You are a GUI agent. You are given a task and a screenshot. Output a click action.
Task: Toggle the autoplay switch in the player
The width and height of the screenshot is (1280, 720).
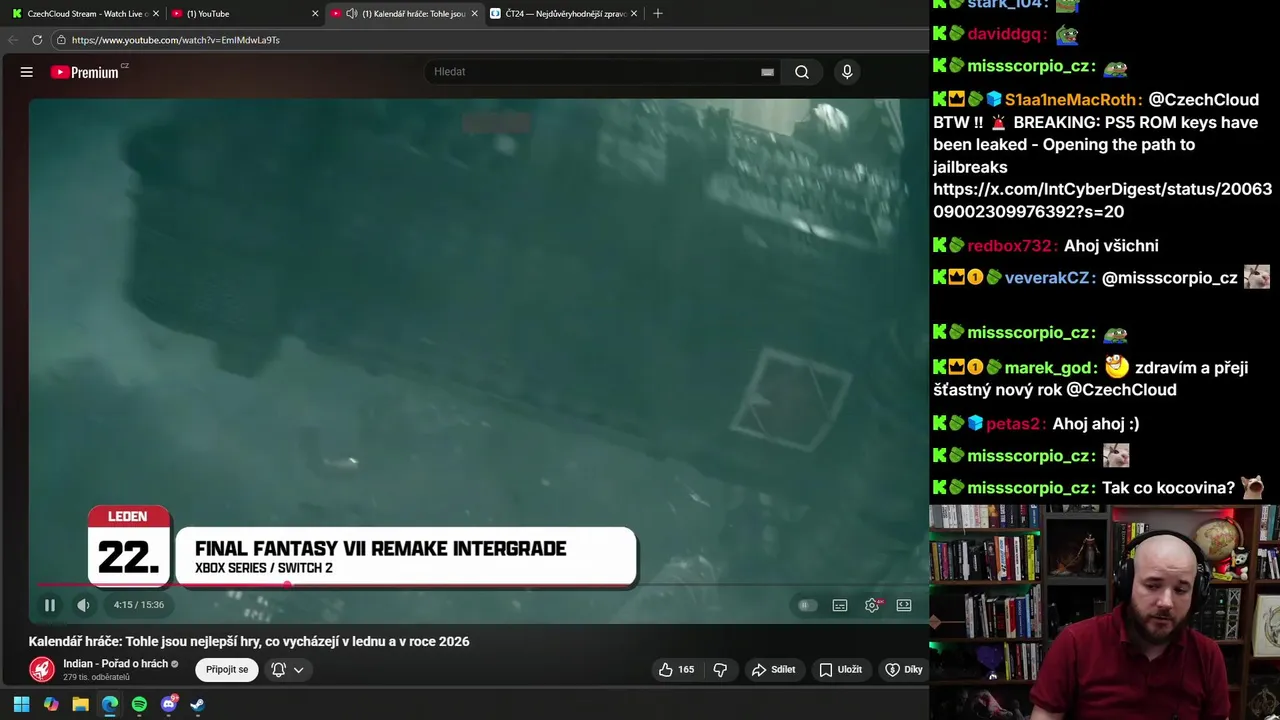coord(807,605)
